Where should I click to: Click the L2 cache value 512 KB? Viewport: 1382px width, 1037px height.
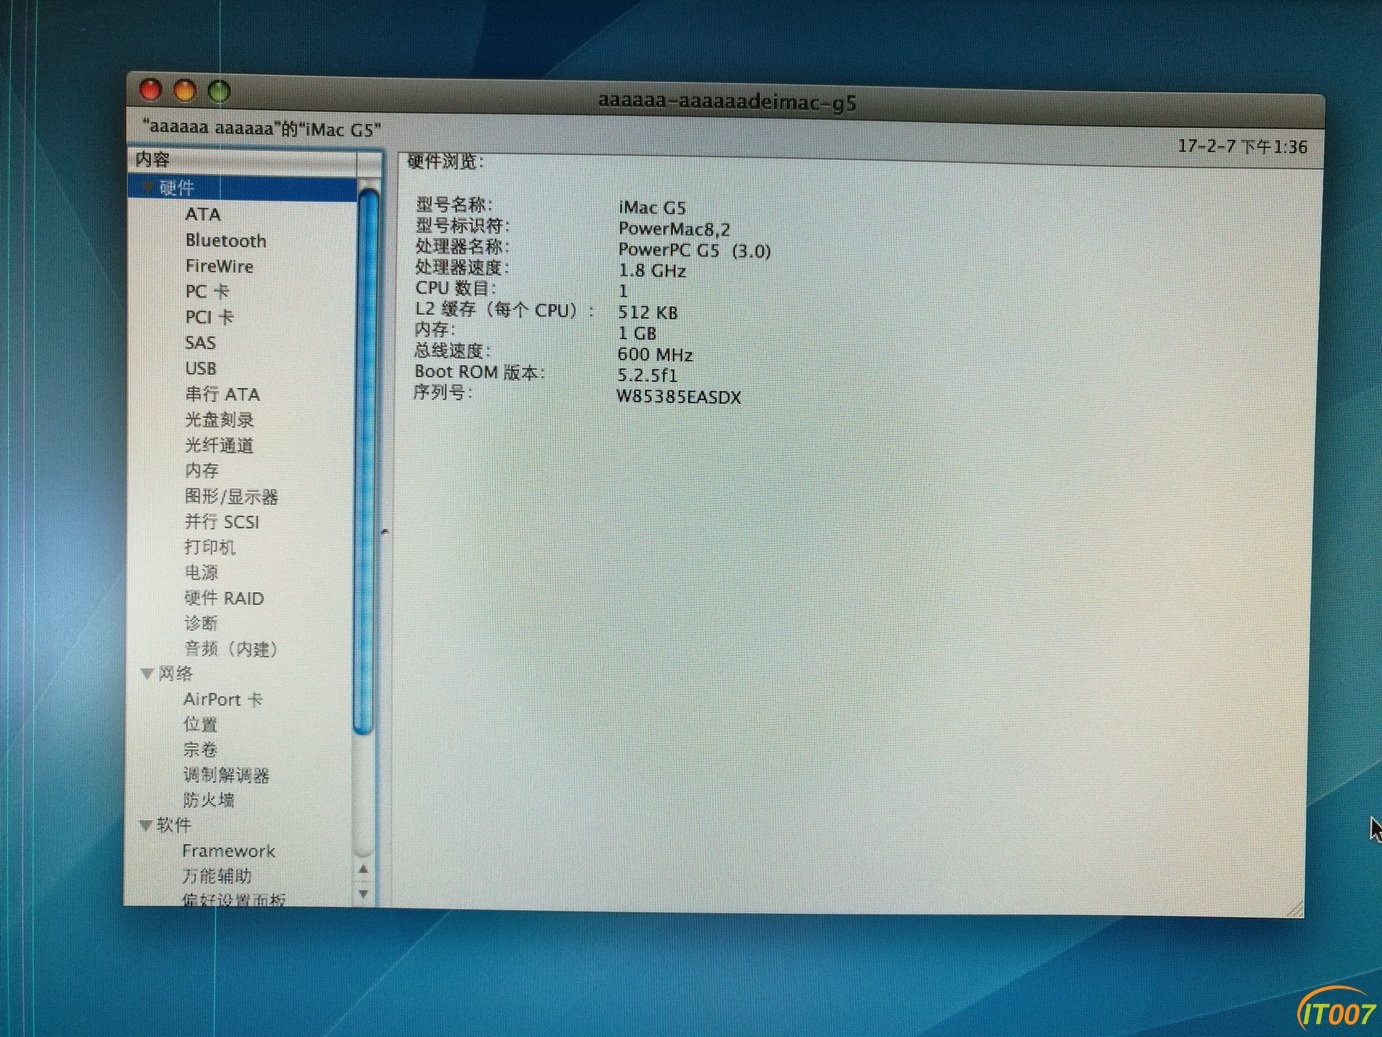[648, 312]
